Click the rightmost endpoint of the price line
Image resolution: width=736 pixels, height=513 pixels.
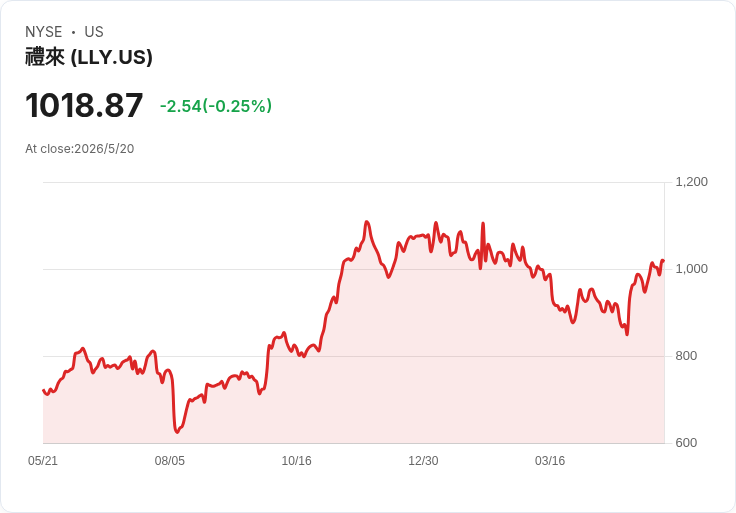pyautogui.click(x=663, y=260)
